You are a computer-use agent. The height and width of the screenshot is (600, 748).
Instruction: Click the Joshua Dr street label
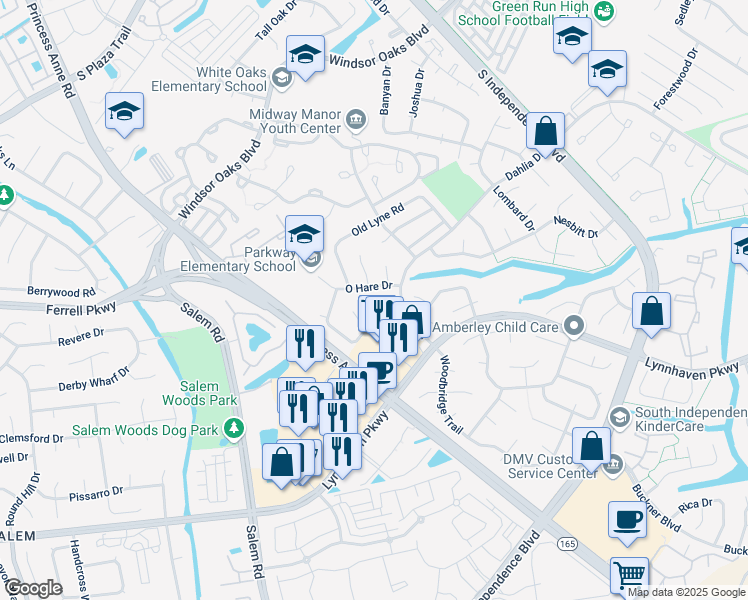pyautogui.click(x=416, y=93)
